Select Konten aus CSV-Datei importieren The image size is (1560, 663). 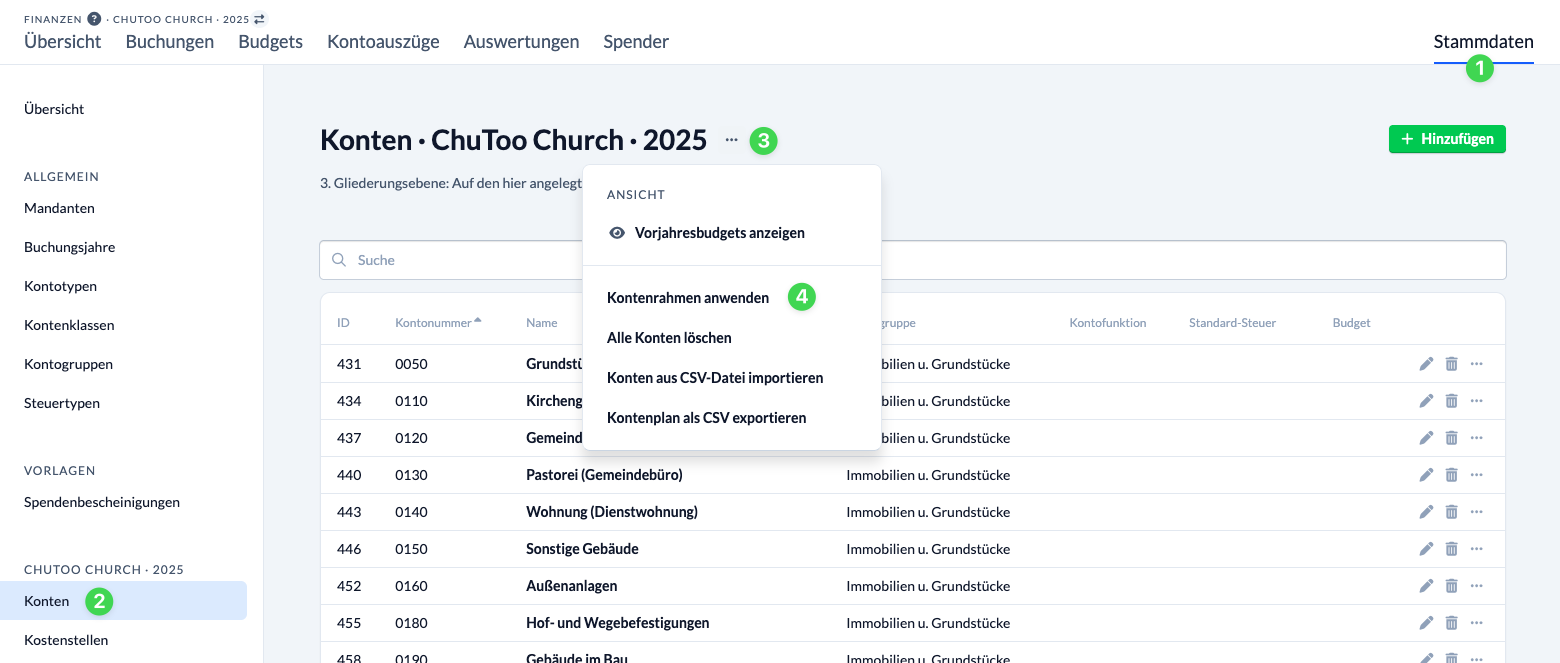coord(715,378)
